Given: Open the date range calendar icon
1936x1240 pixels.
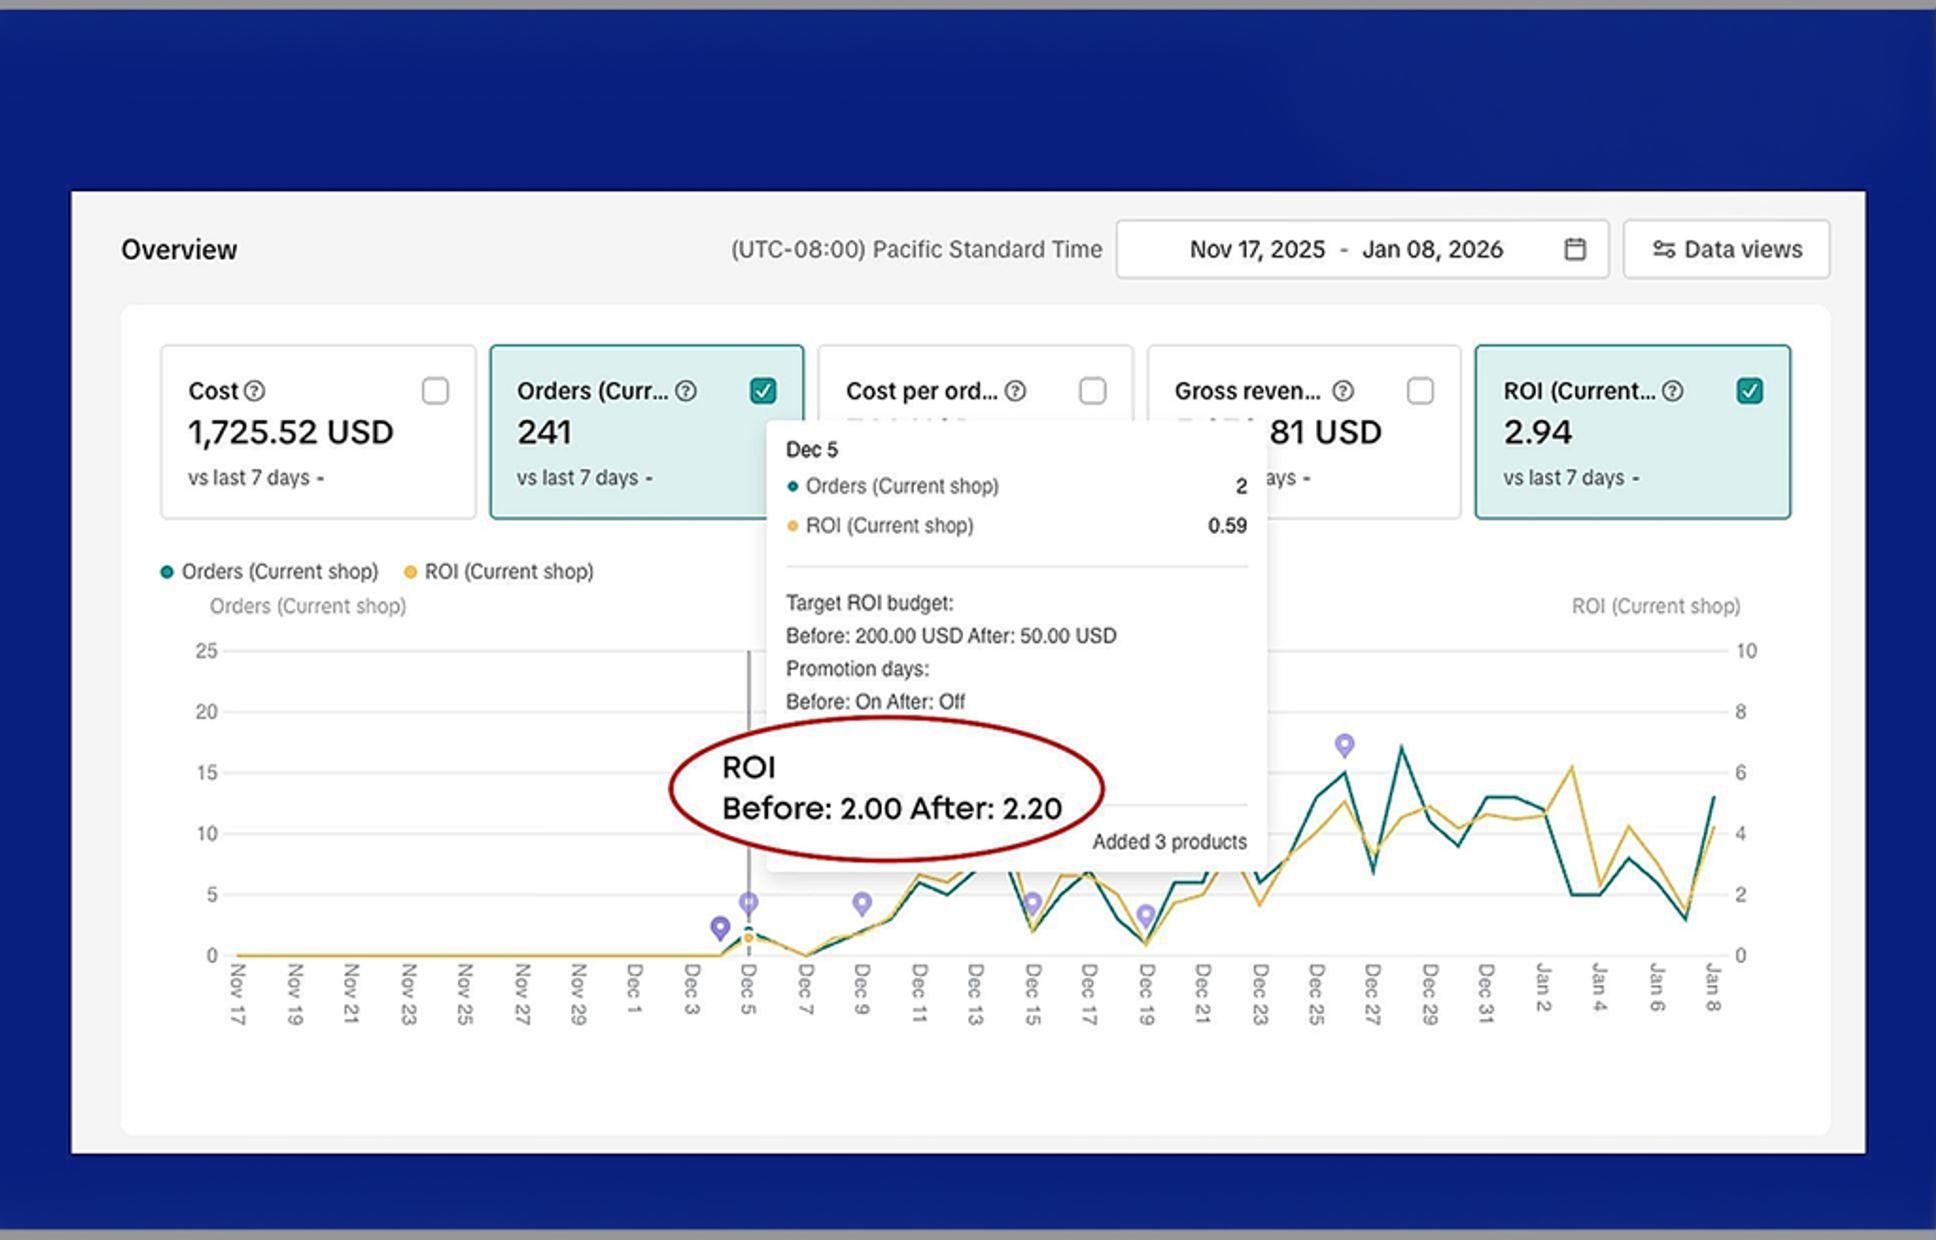Looking at the screenshot, I should point(1575,249).
